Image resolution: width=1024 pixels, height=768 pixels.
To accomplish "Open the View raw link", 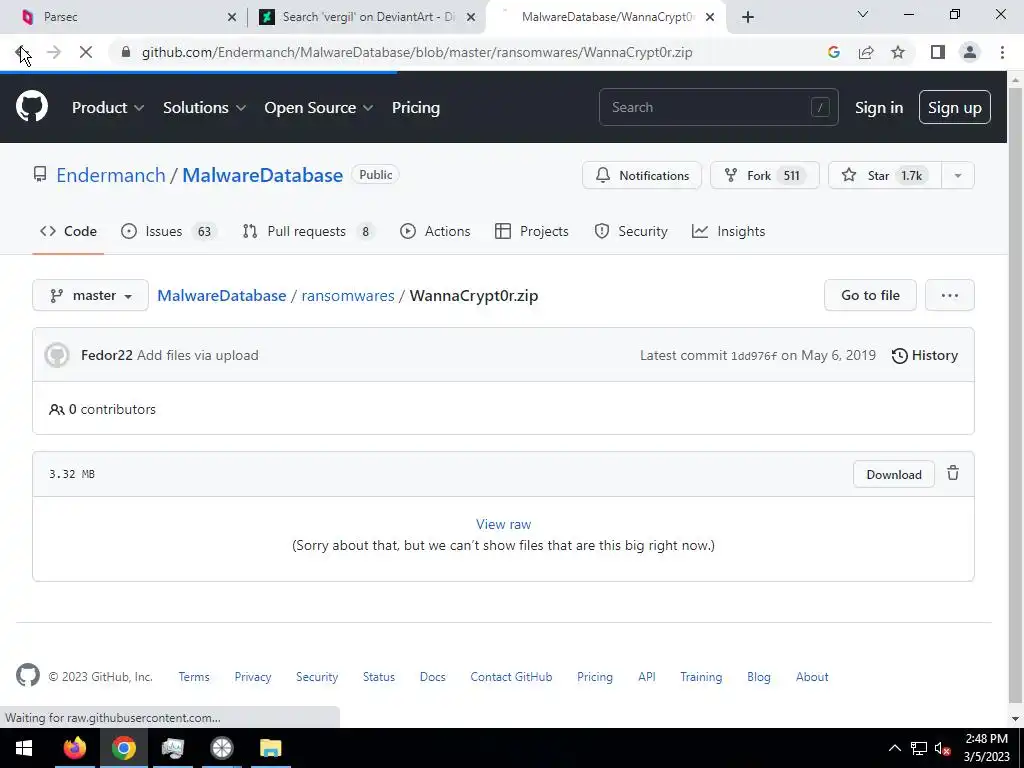I will point(504,524).
